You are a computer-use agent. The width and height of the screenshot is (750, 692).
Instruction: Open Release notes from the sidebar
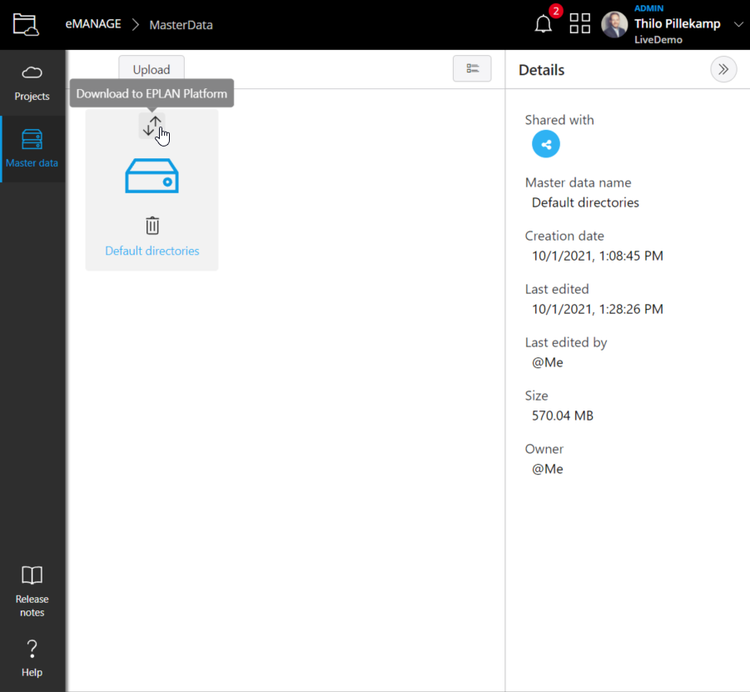pos(32,590)
